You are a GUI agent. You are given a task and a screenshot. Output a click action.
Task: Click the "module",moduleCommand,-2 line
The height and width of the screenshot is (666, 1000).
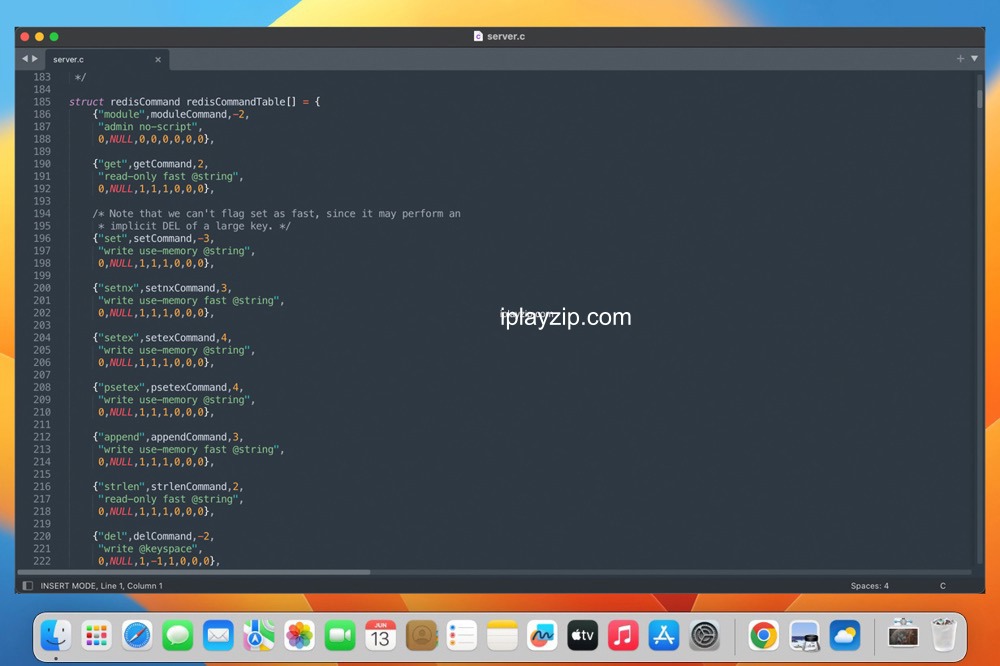pyautogui.click(x=171, y=114)
